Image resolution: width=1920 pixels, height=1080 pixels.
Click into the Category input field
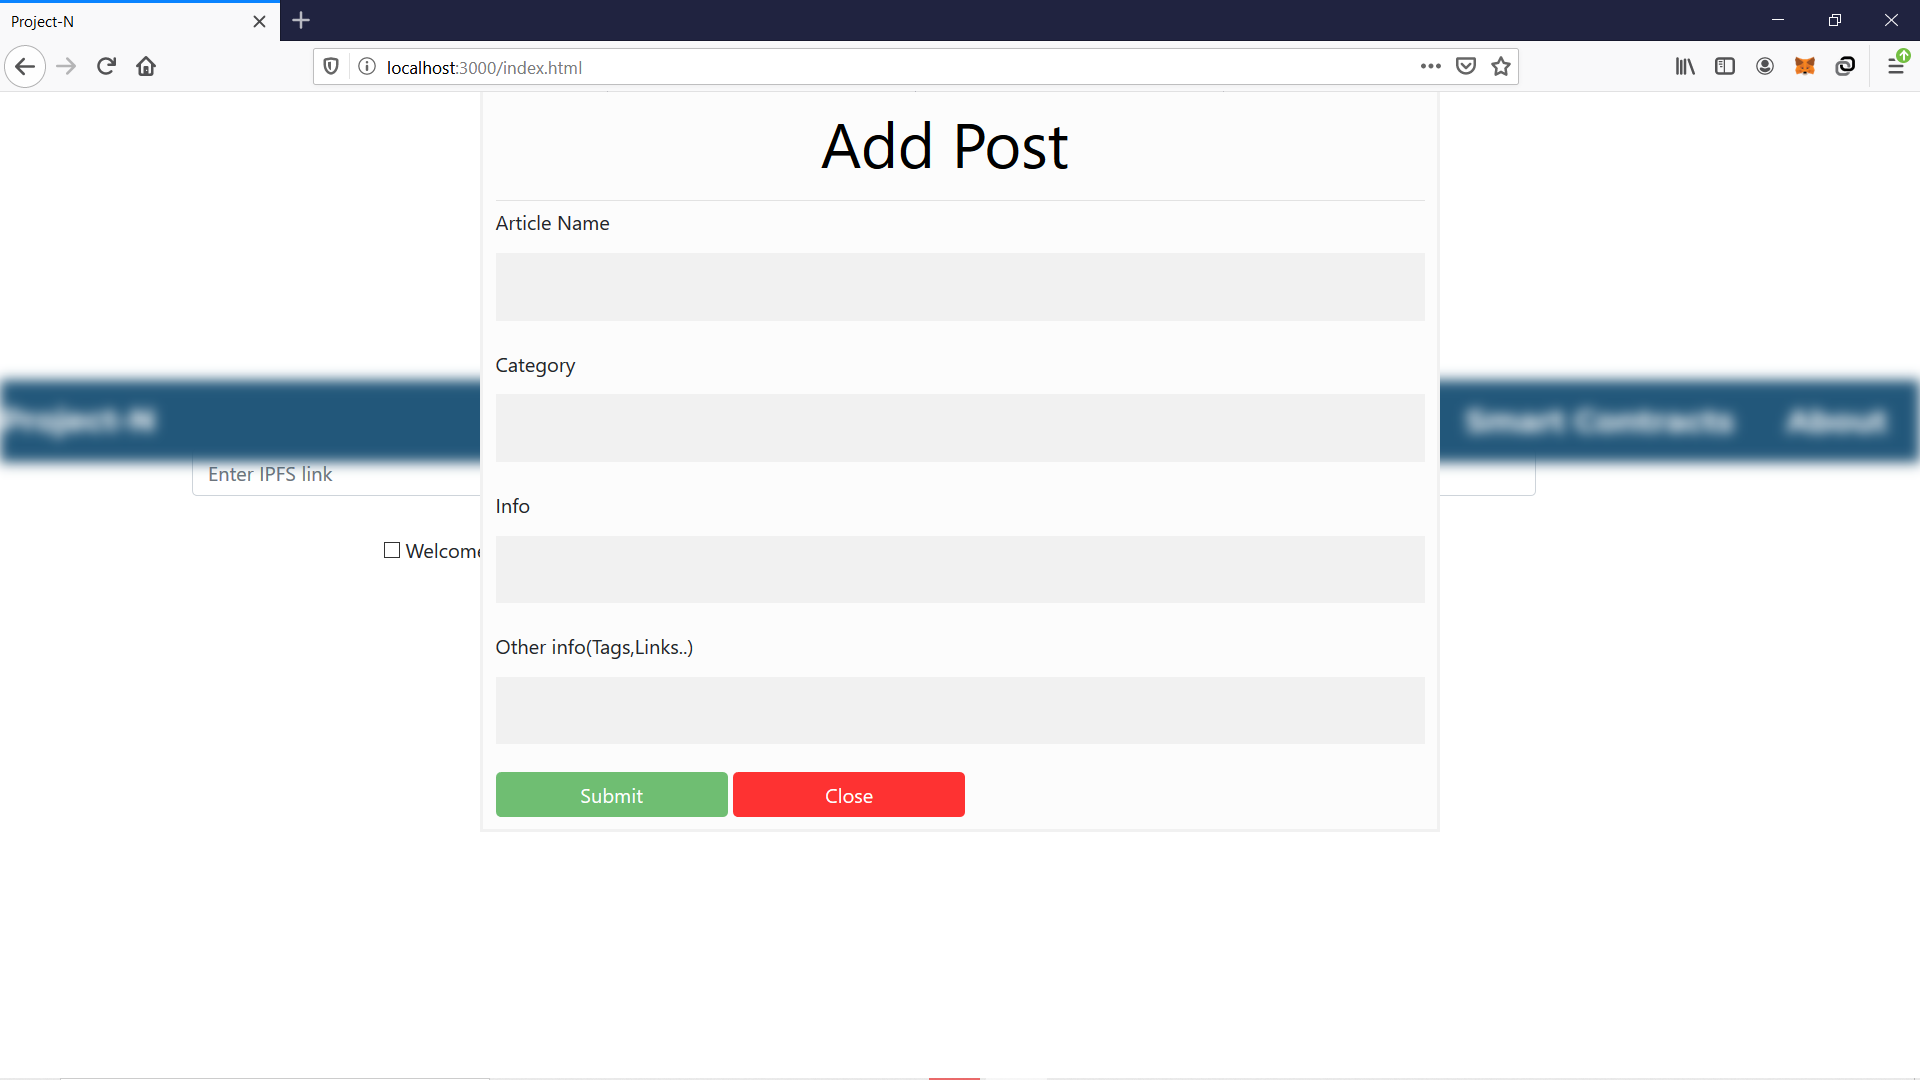tap(959, 428)
